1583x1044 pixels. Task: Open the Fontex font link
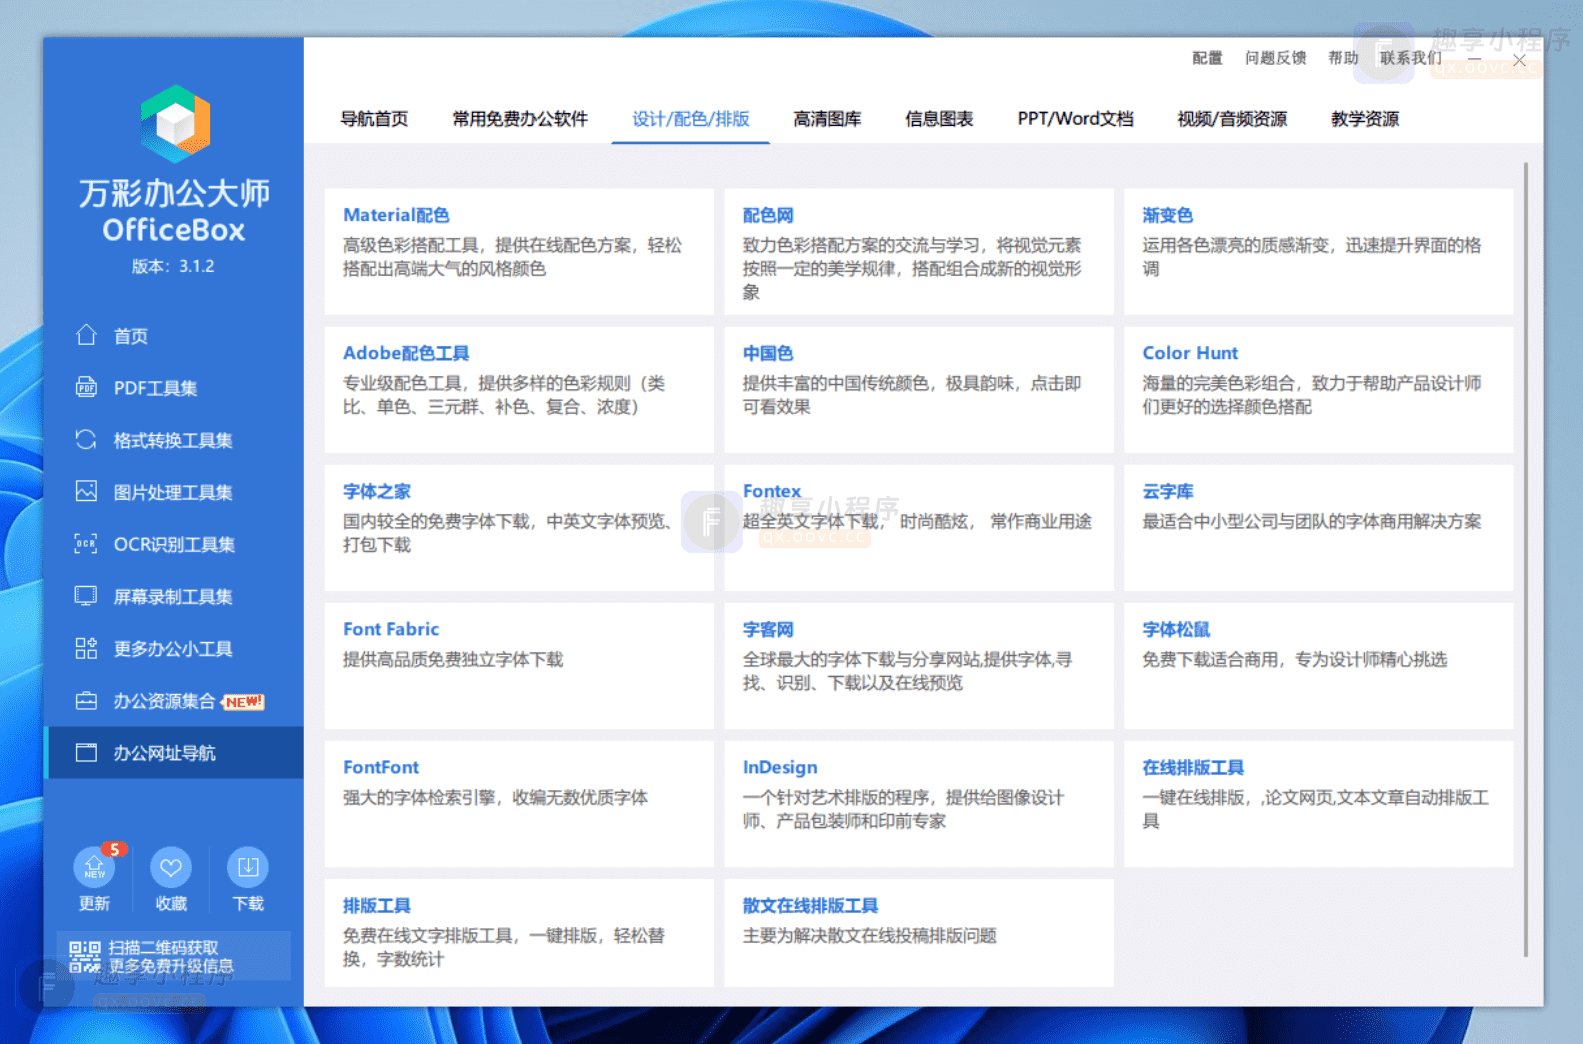pos(772,491)
